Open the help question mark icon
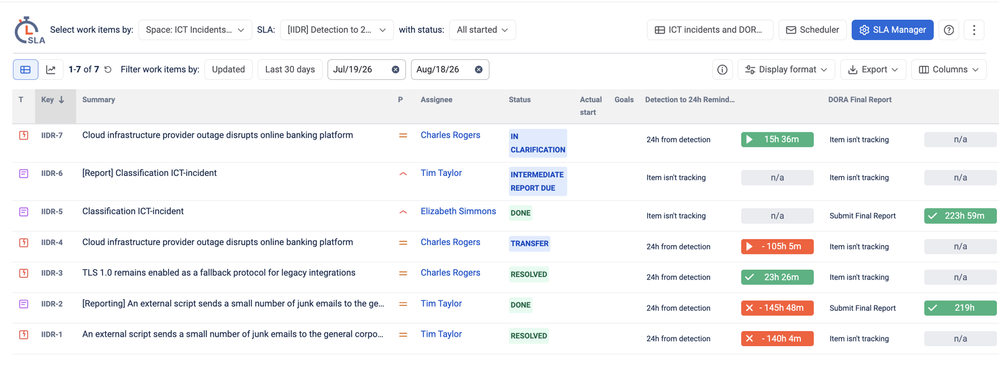This screenshot has height=368, width=999. [949, 30]
